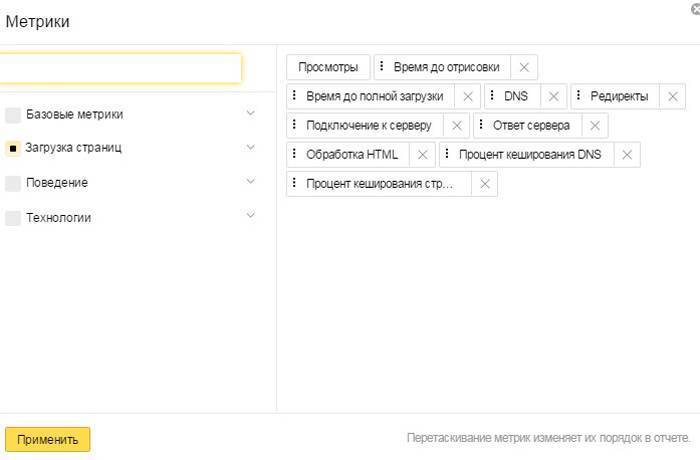Expand the Загрузка страниц section arrow
The width and height of the screenshot is (700, 460).
coord(250,147)
